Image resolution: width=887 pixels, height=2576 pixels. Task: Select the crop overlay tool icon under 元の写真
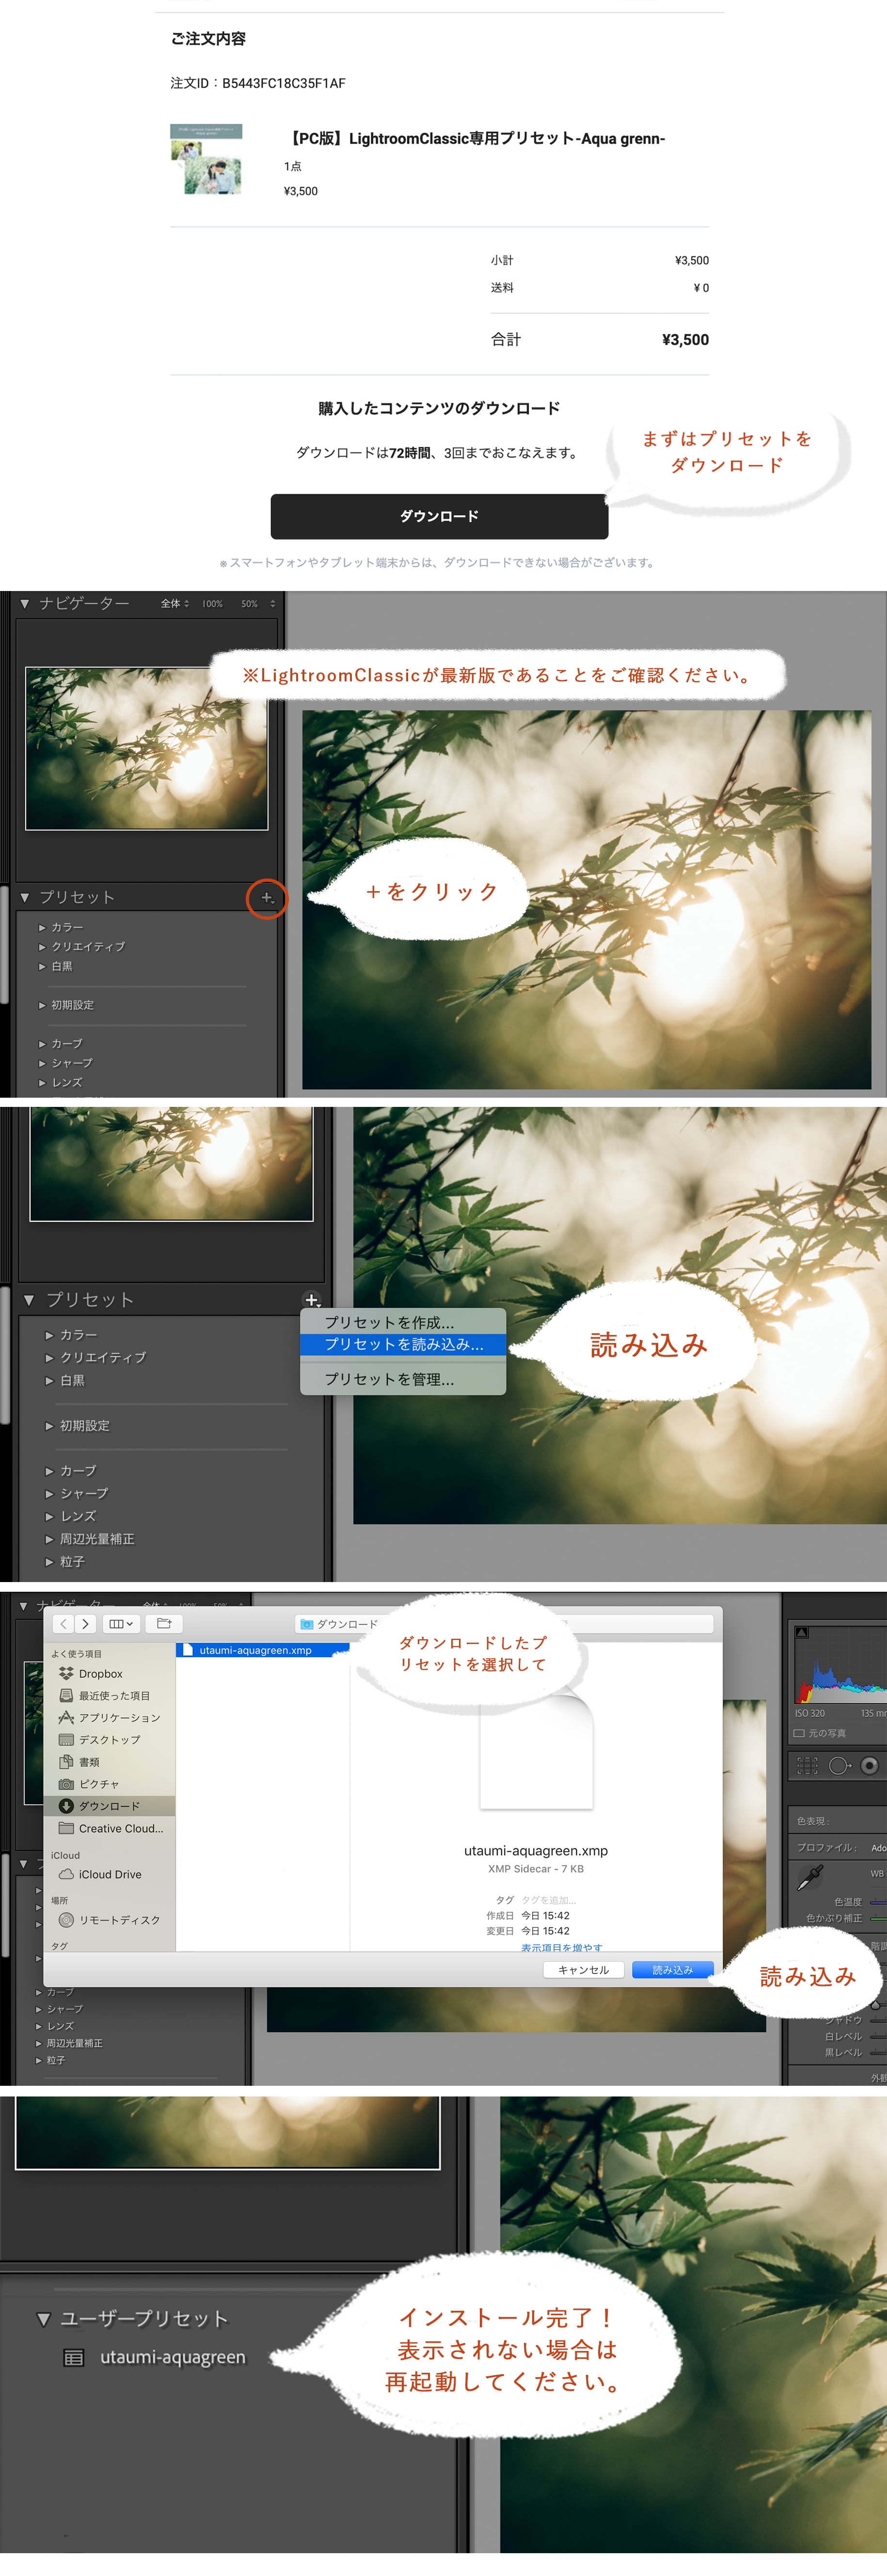point(807,1766)
